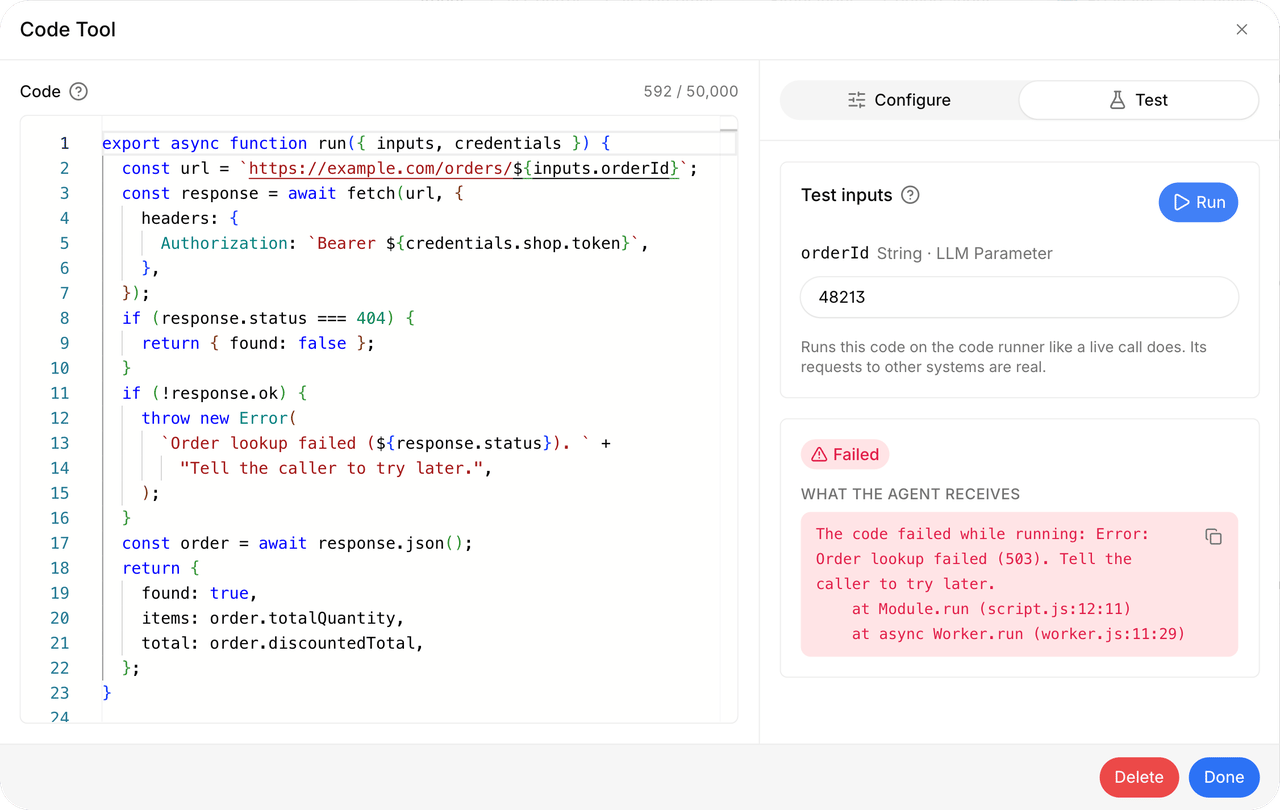Viewport: 1280px width, 810px height.
Task: Click line number 1 in the gutter
Action: 64,143
